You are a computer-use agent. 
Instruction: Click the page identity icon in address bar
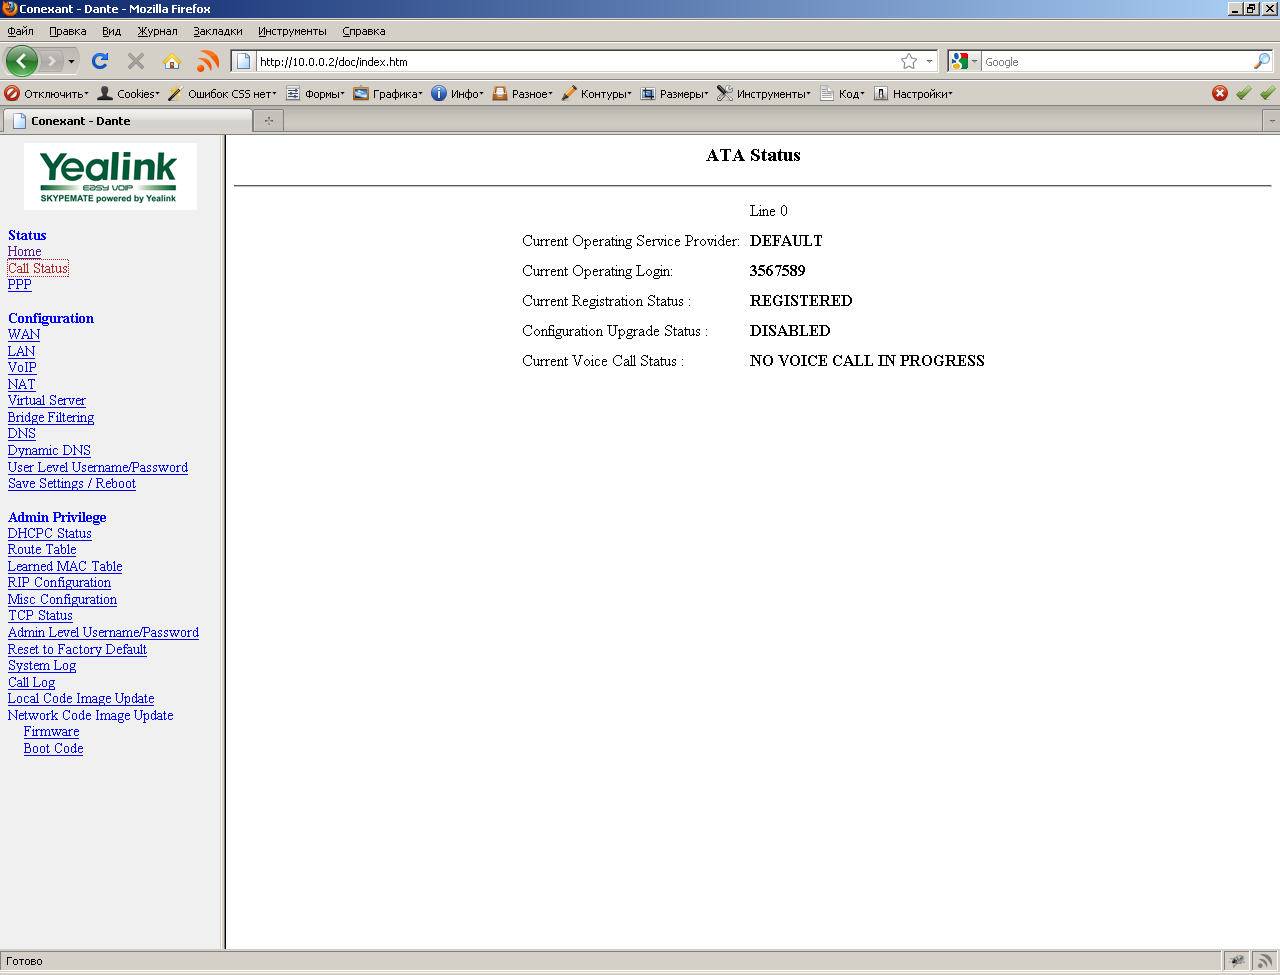tap(243, 61)
